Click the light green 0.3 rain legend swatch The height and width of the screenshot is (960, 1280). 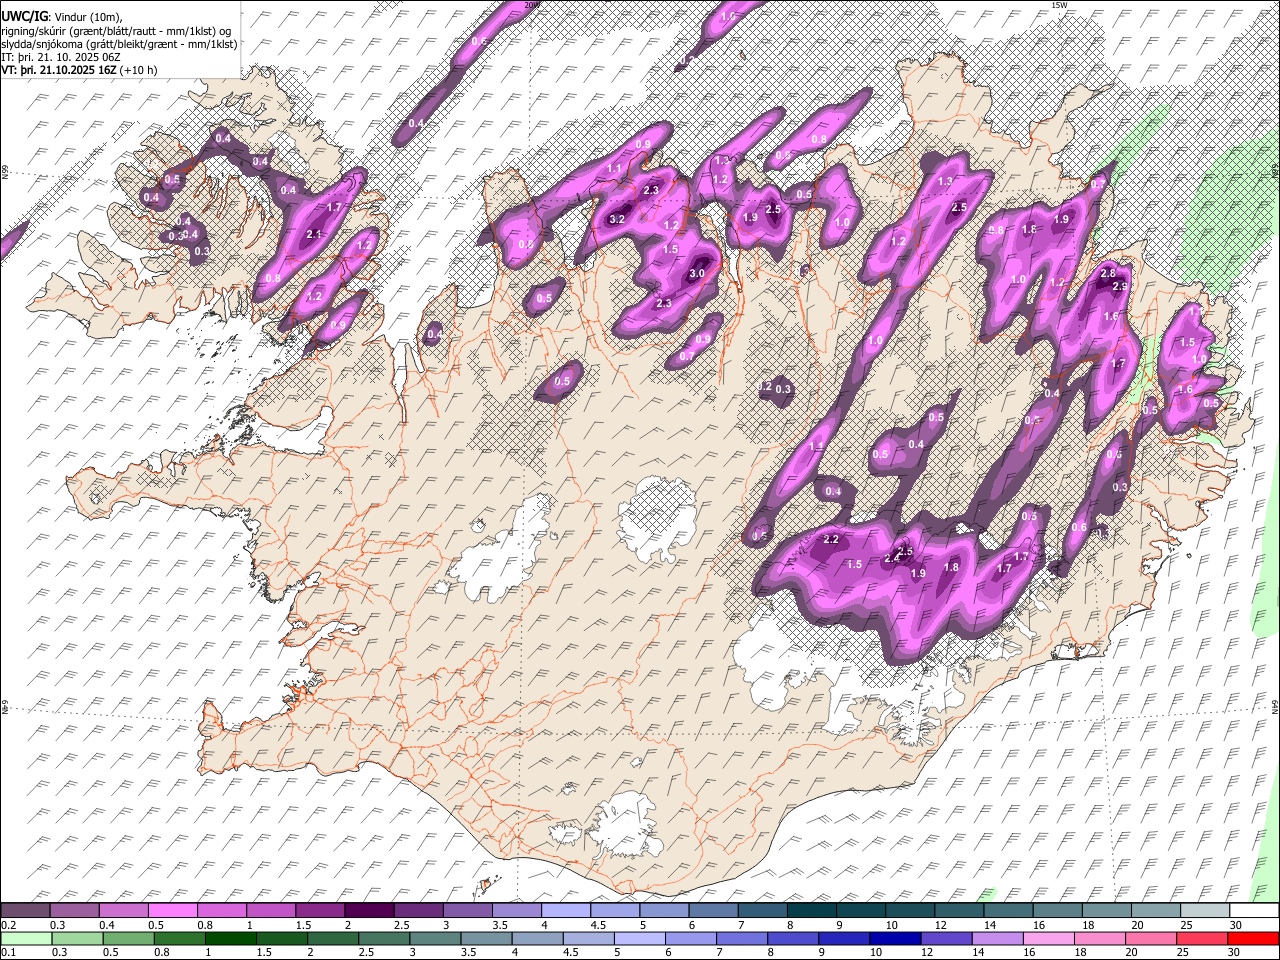coord(77,938)
